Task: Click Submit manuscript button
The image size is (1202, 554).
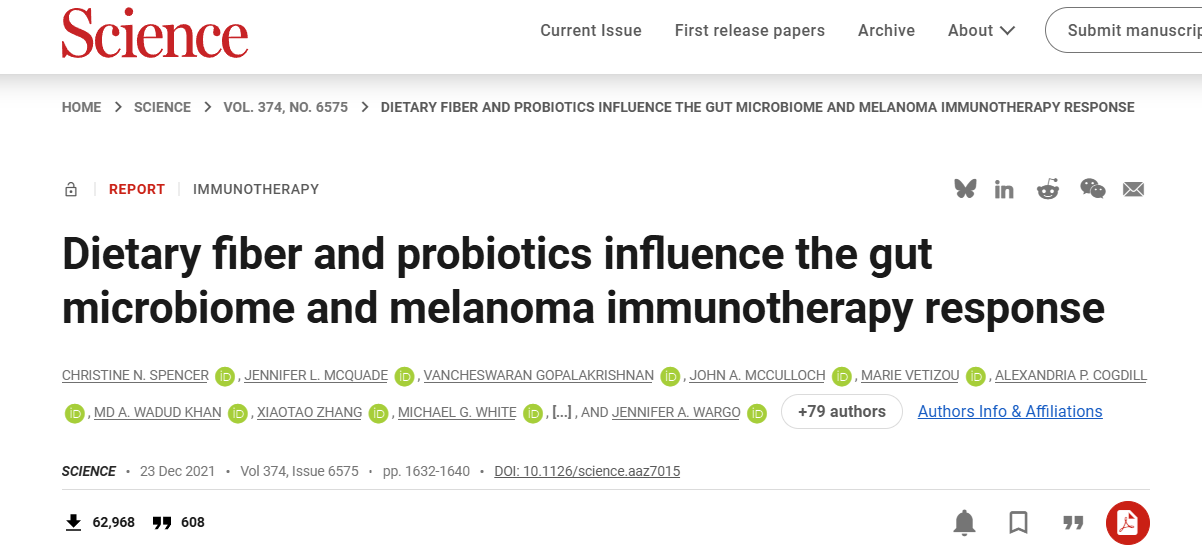Action: point(1132,30)
